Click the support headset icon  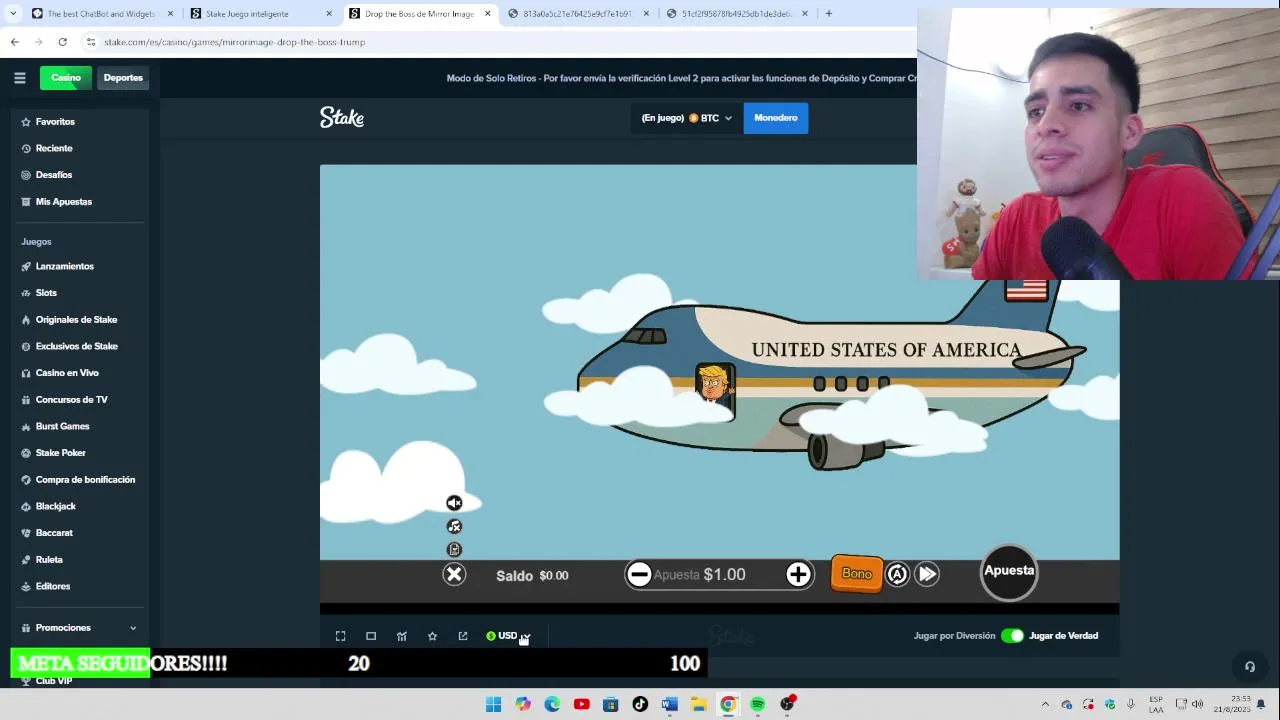point(1249,667)
